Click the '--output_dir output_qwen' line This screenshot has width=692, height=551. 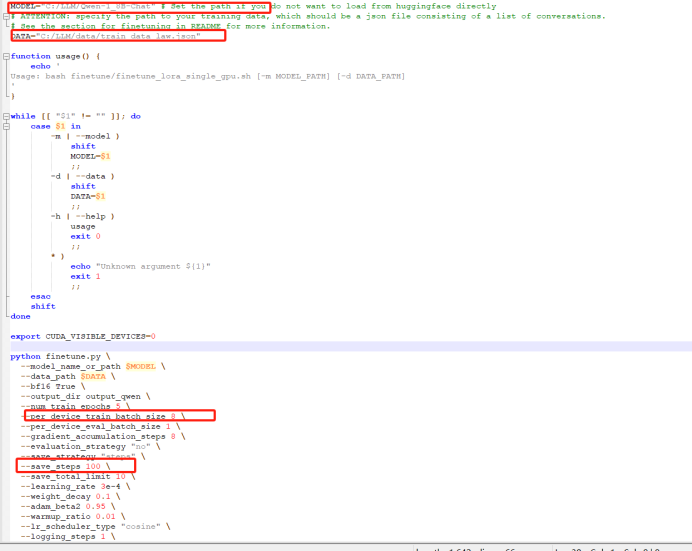86,397
